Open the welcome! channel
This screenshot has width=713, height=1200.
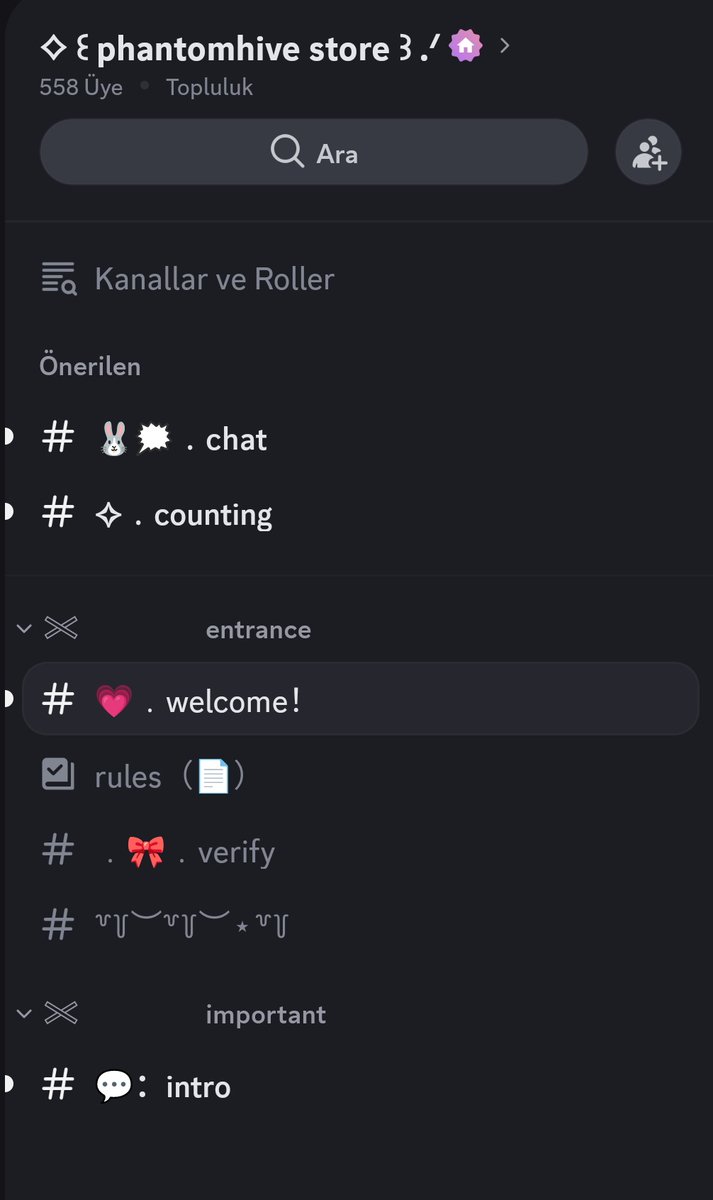coord(360,699)
